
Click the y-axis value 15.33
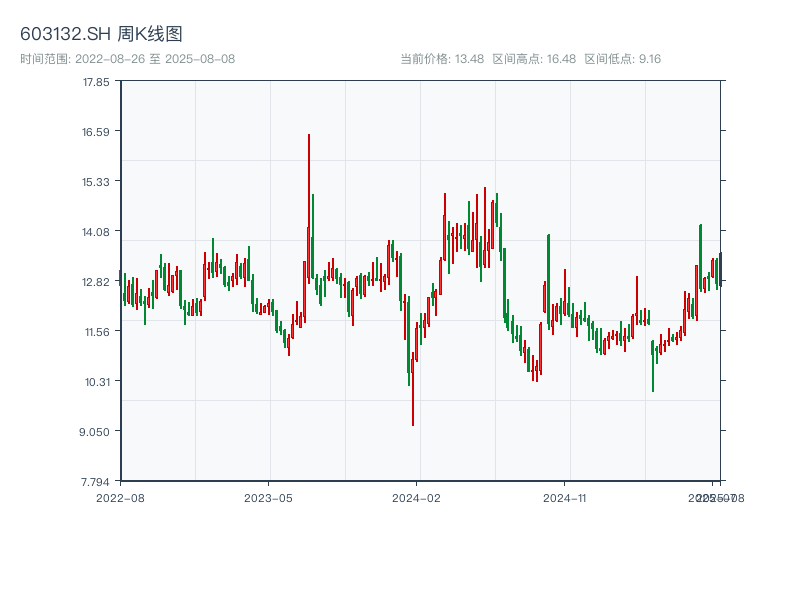(96, 182)
